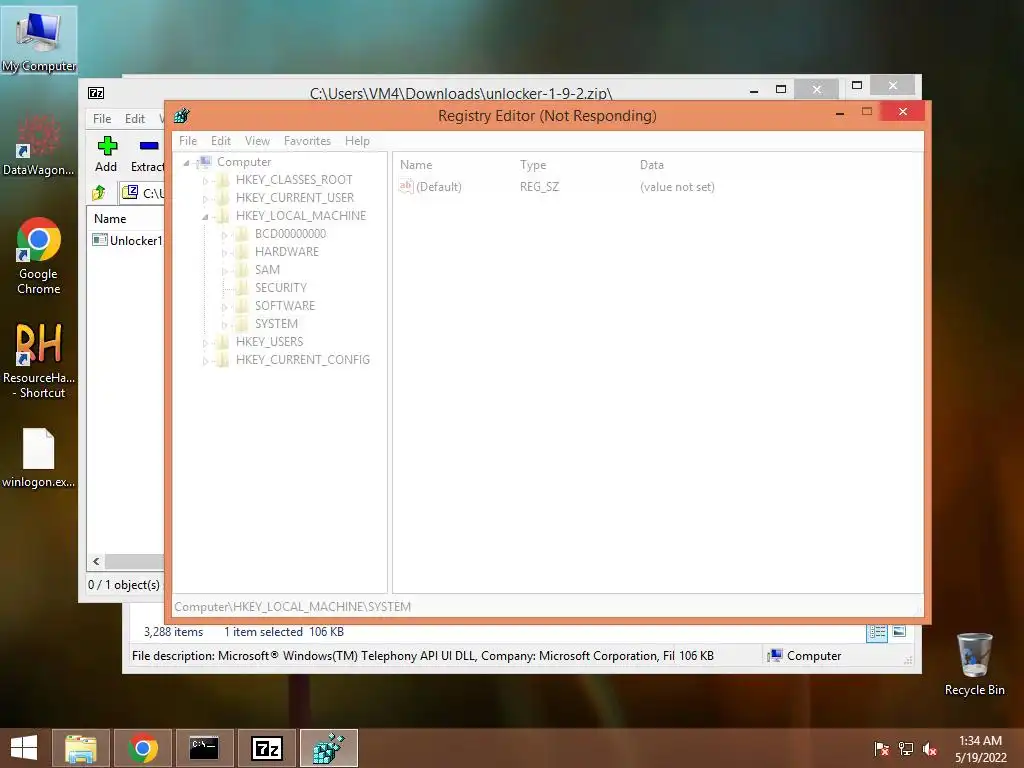This screenshot has width=1024, height=768.
Task: Expand the SYSTEM key arrow
Action: [224, 325]
